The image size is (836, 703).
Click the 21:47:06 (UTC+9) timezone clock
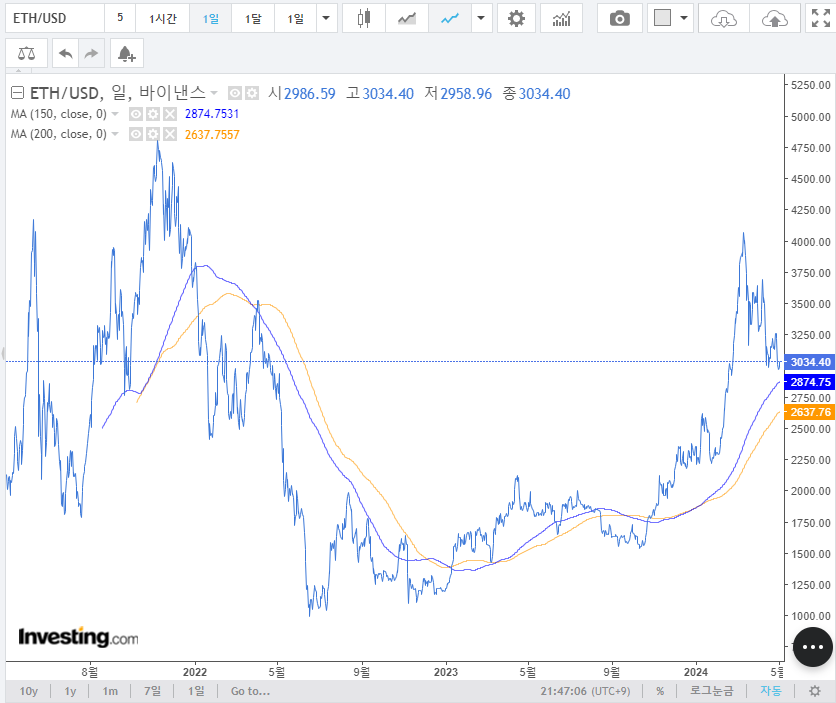[x=585, y=691]
